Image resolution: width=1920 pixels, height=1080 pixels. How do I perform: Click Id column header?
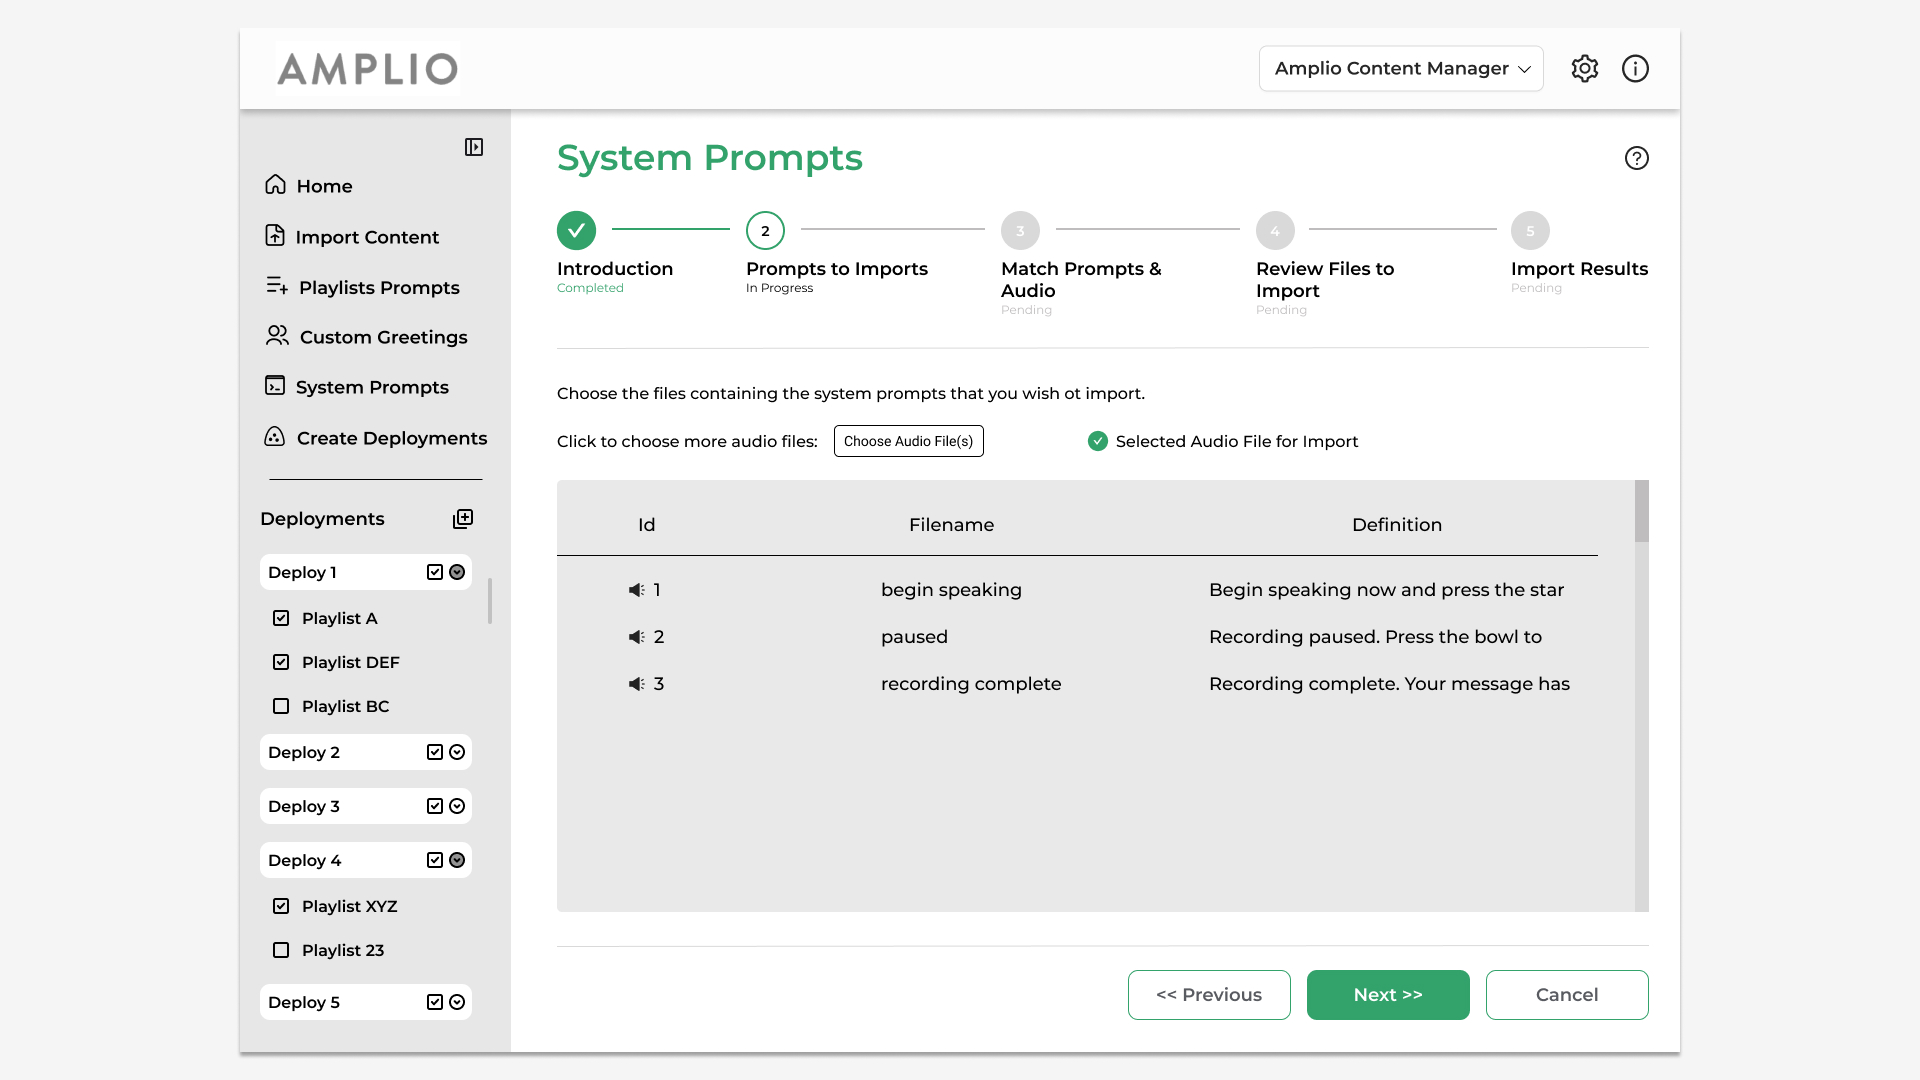[x=647, y=525]
